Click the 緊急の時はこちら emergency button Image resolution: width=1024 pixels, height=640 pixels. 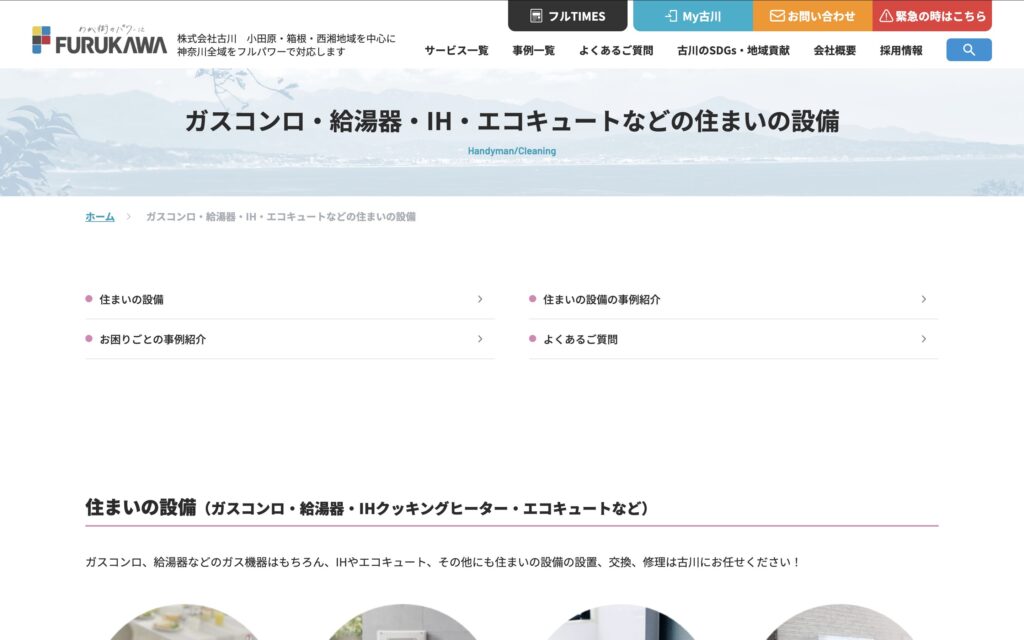click(932, 16)
